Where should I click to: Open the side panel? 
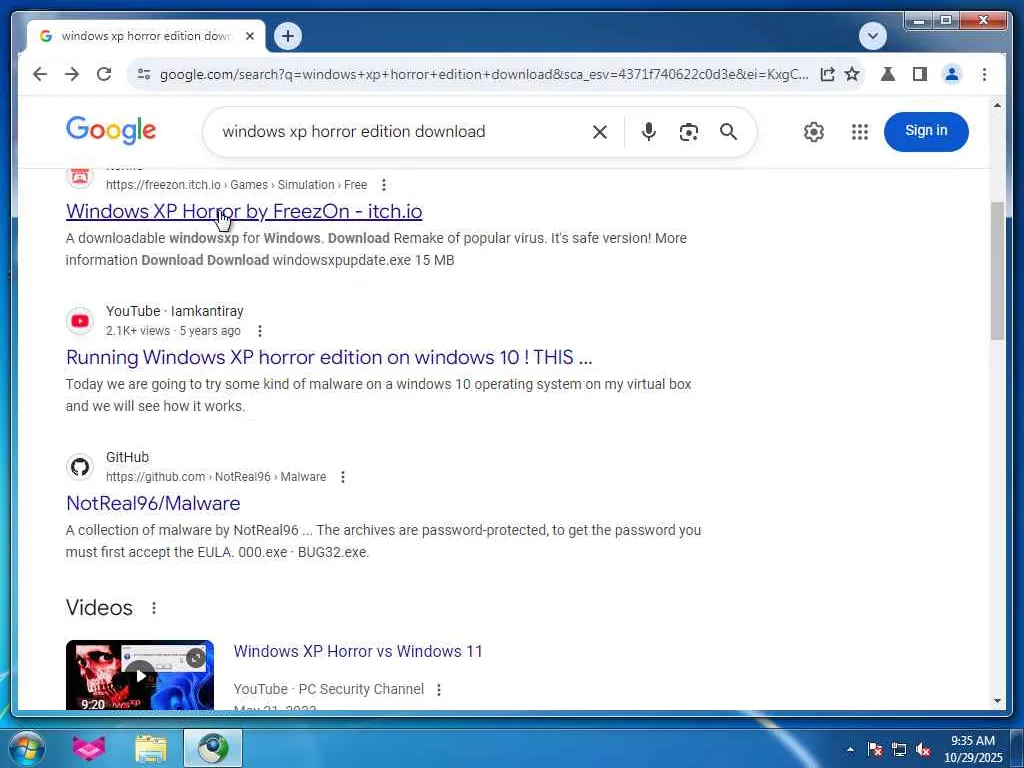(920, 74)
